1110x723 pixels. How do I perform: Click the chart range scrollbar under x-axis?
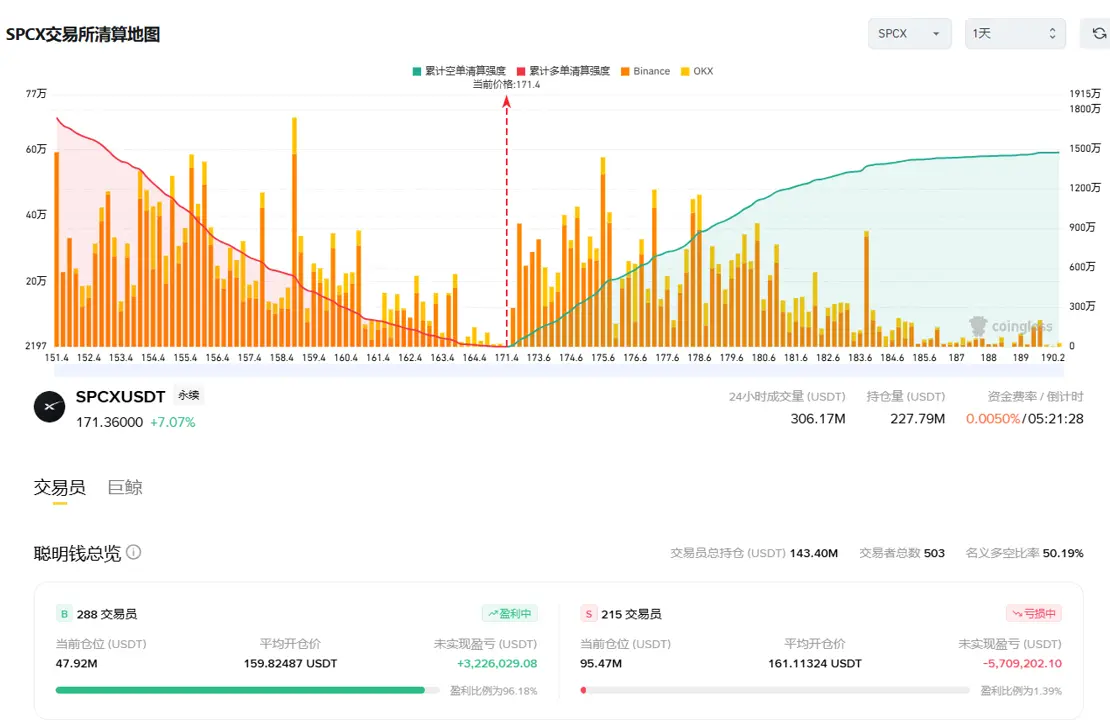(559, 370)
